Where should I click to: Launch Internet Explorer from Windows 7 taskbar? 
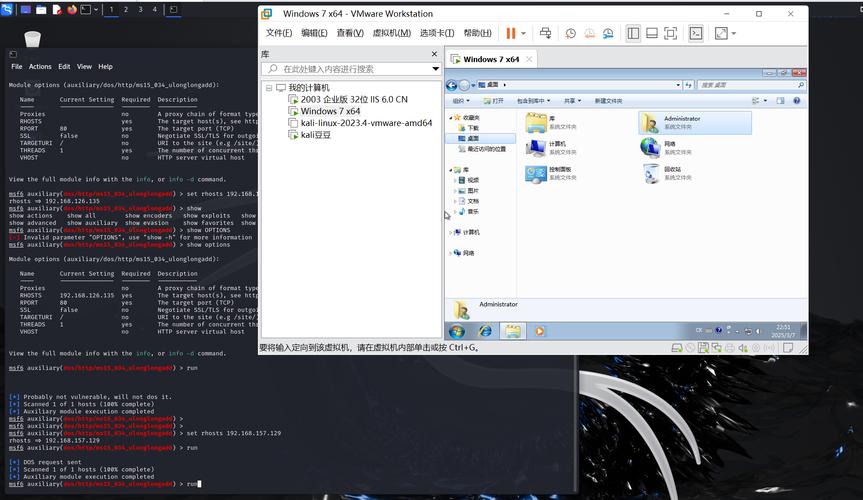point(485,331)
